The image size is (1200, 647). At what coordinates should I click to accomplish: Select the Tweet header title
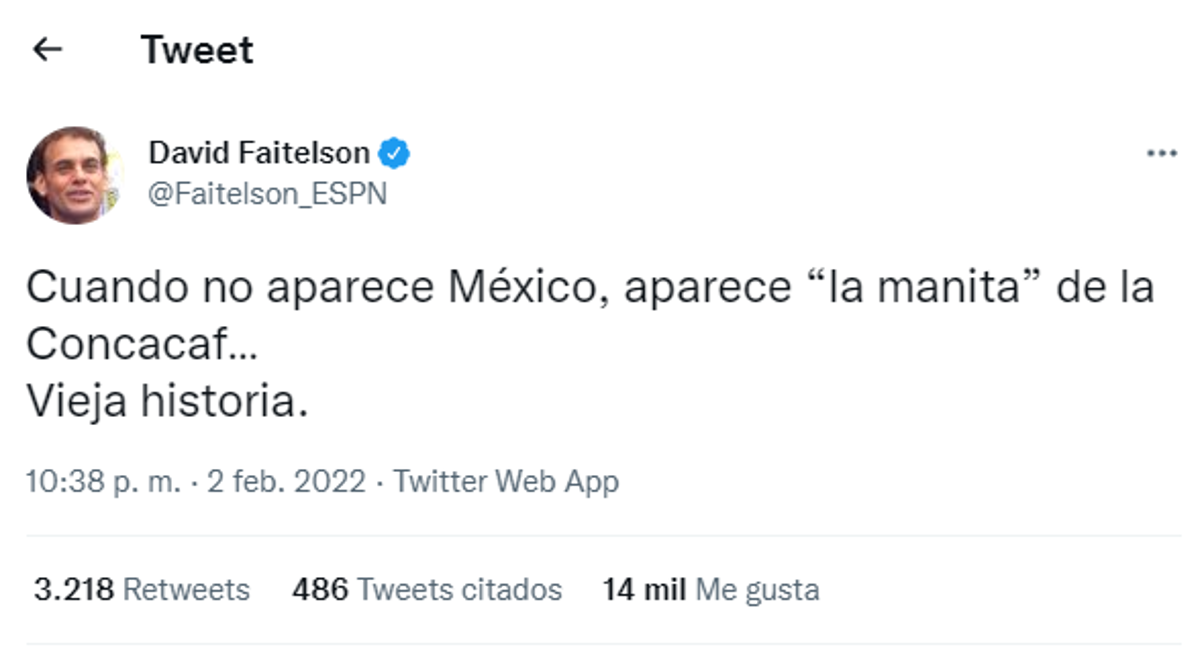(x=196, y=48)
